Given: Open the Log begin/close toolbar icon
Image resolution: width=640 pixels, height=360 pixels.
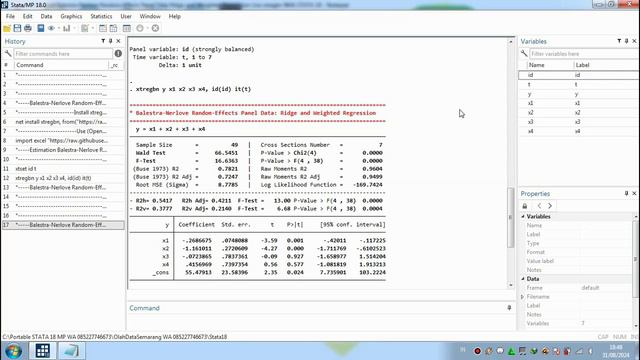Looking at the screenshot, I should (40, 28).
